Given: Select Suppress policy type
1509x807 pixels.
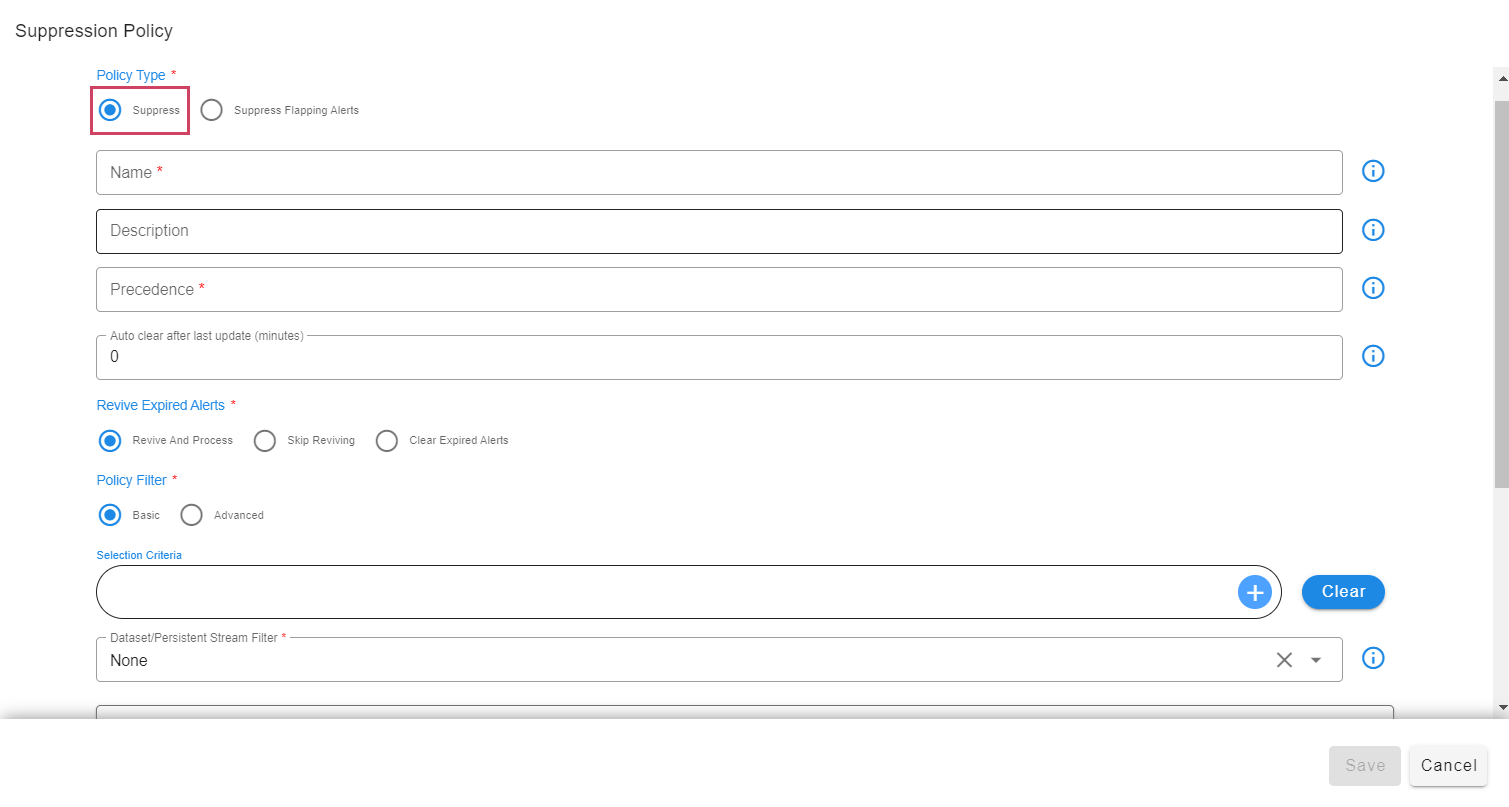Looking at the screenshot, I should tap(111, 110).
